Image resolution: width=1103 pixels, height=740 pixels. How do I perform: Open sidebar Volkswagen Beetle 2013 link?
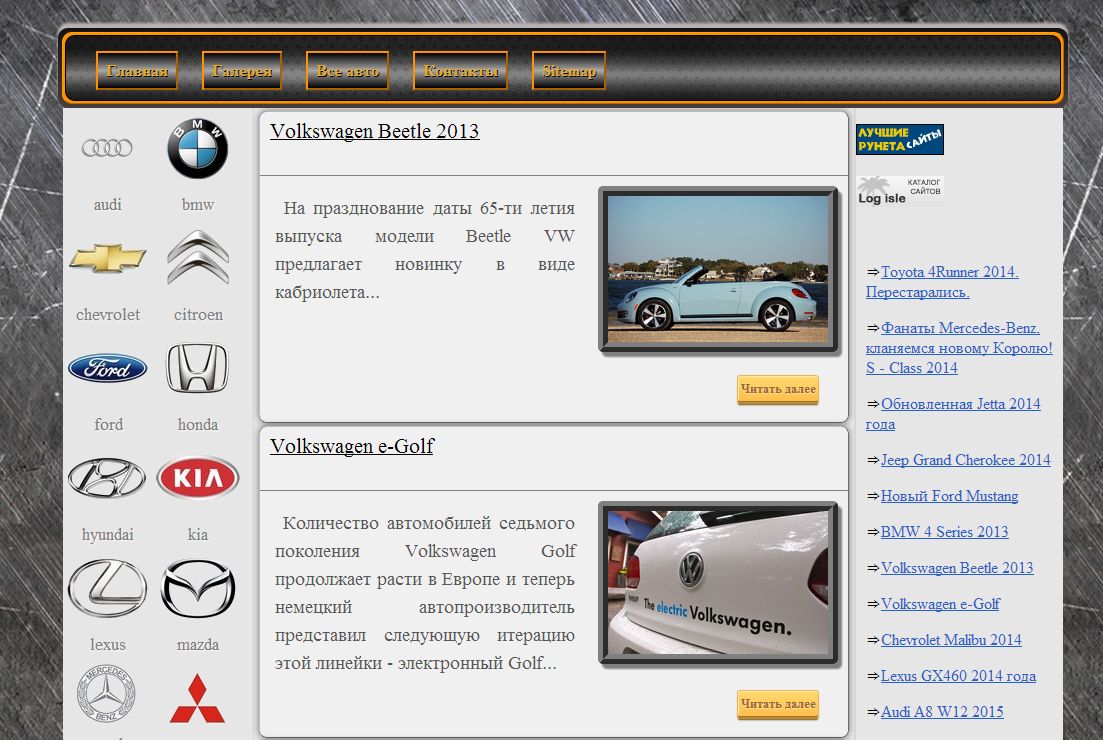tap(957, 568)
